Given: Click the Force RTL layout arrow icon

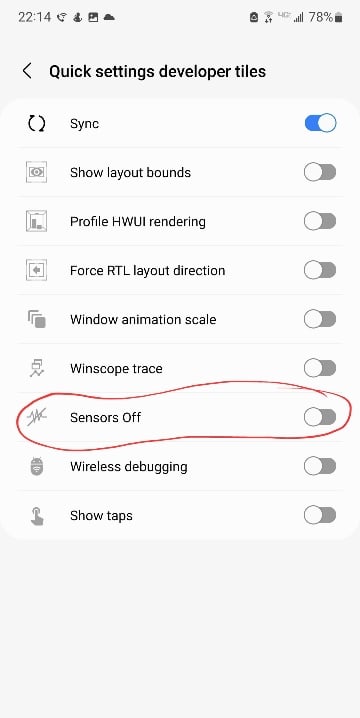Looking at the screenshot, I should 36,270.
